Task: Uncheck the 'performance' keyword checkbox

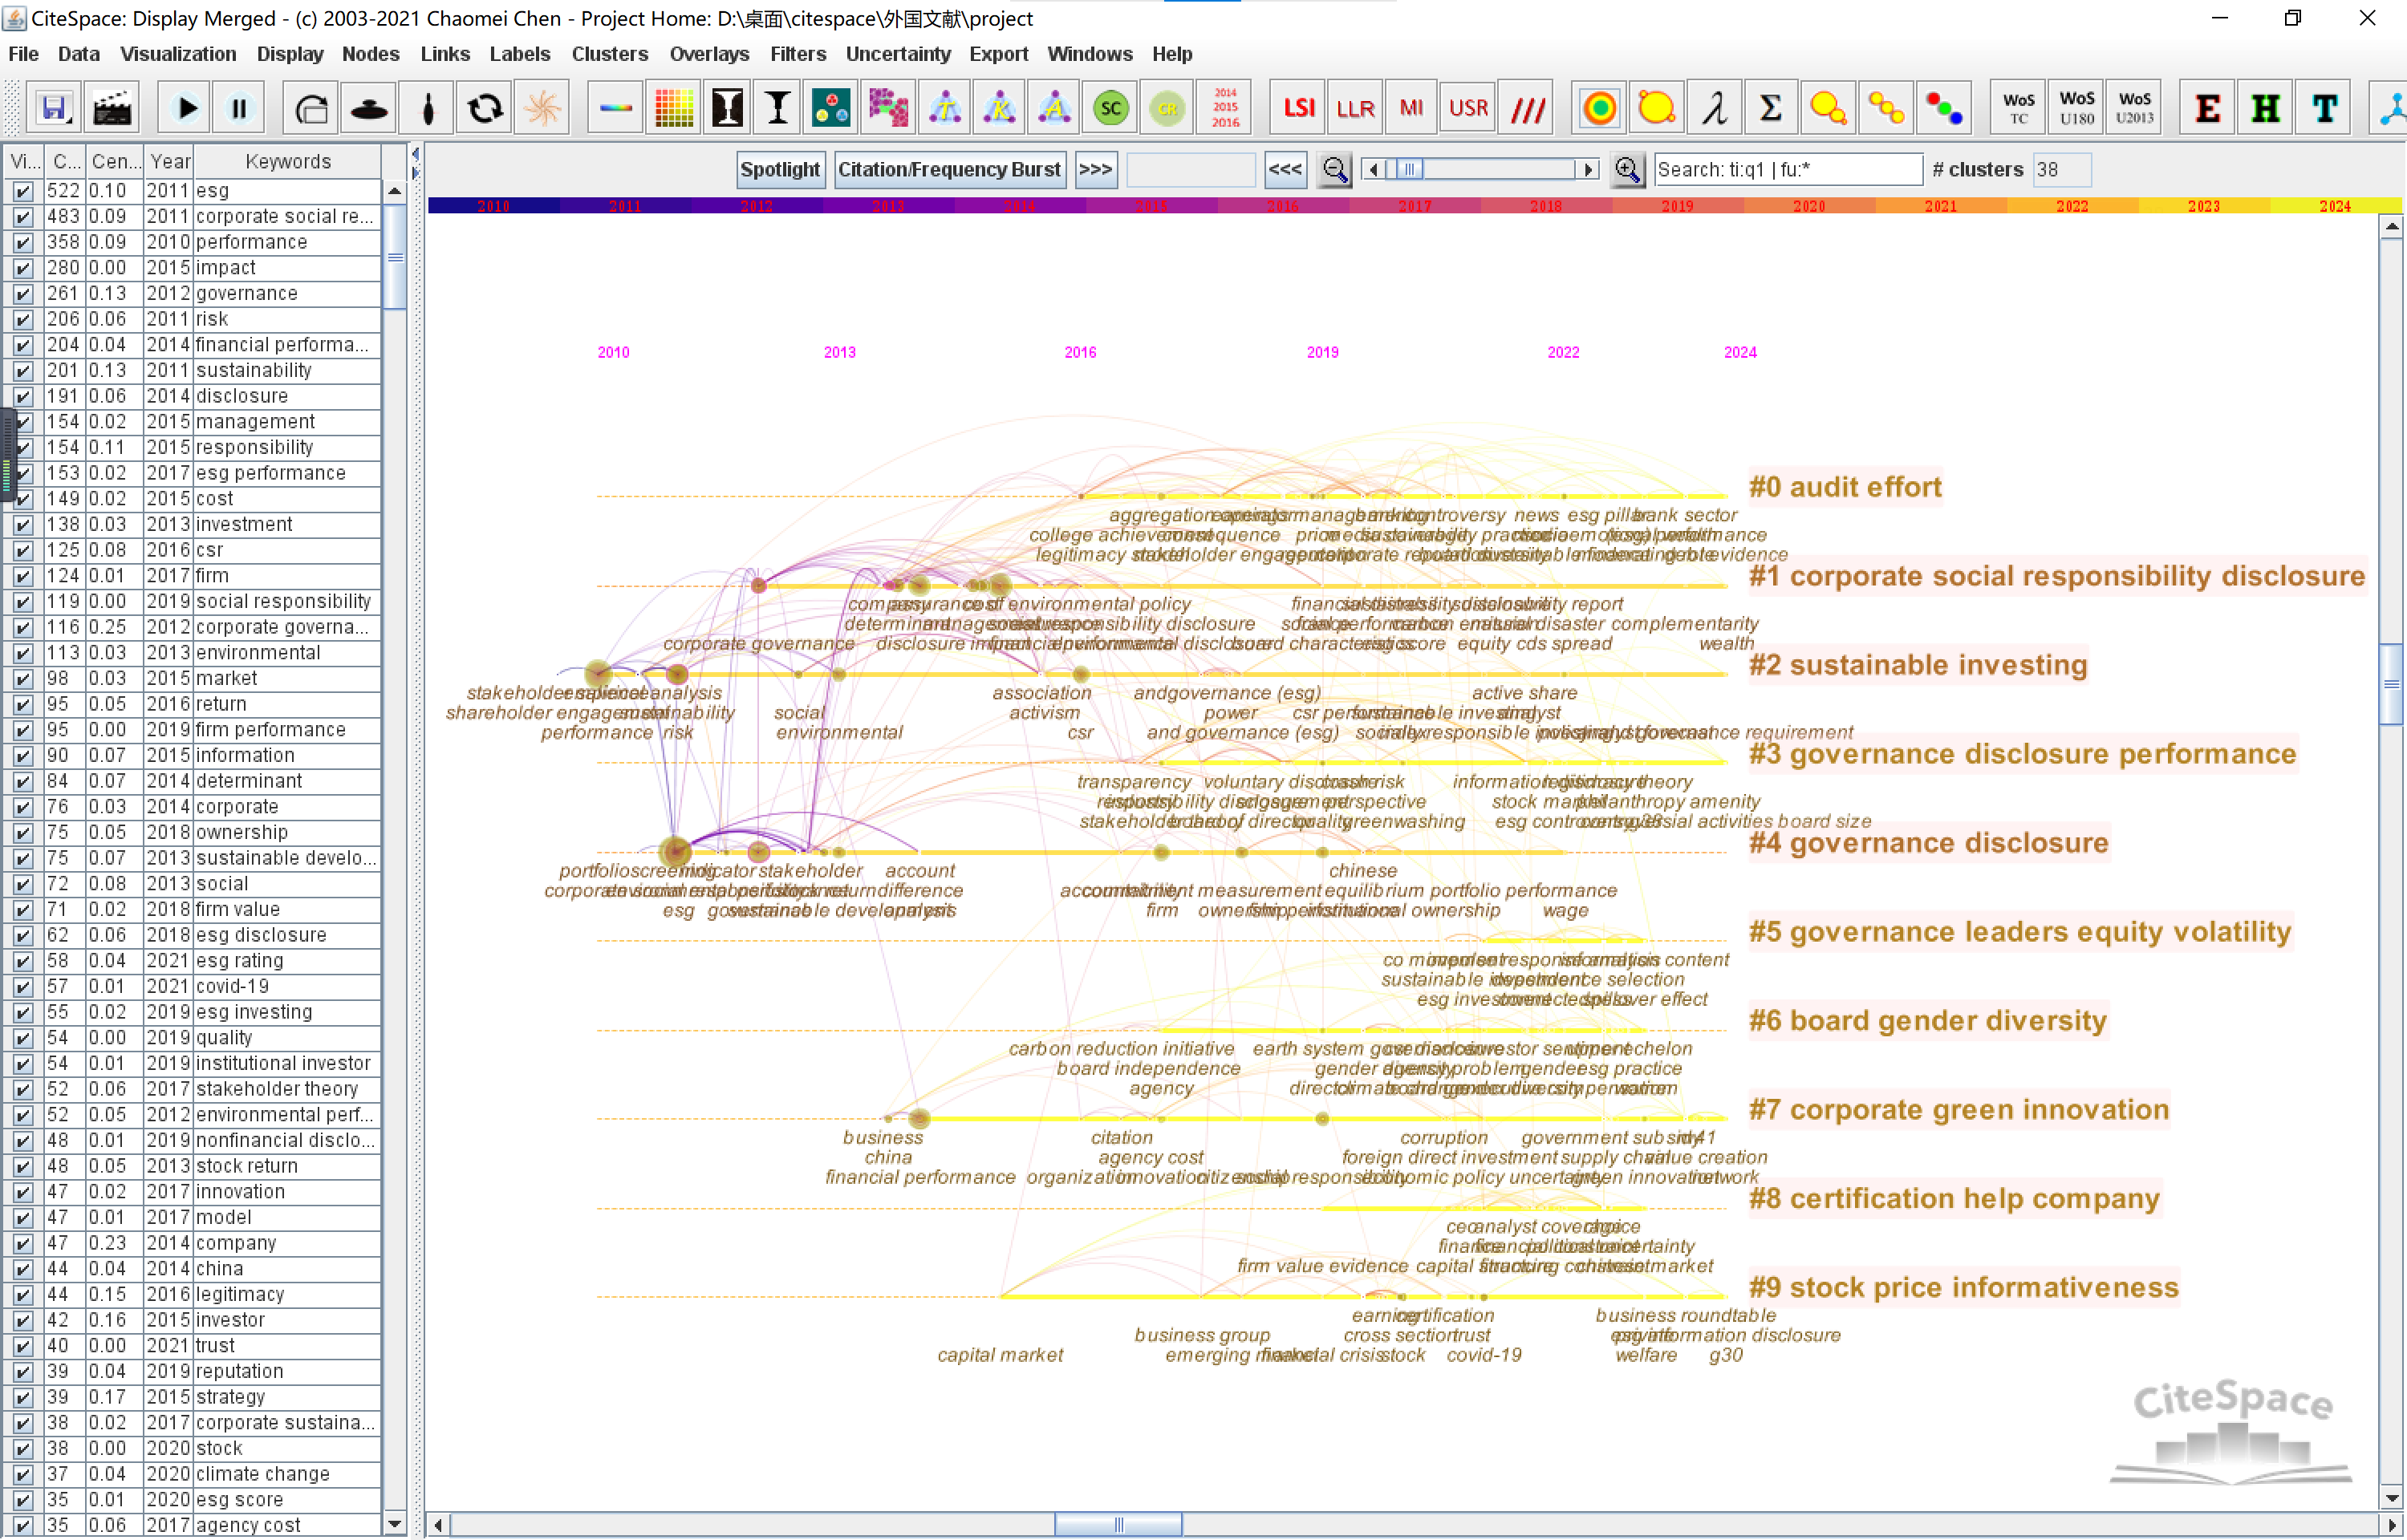Action: (22, 242)
